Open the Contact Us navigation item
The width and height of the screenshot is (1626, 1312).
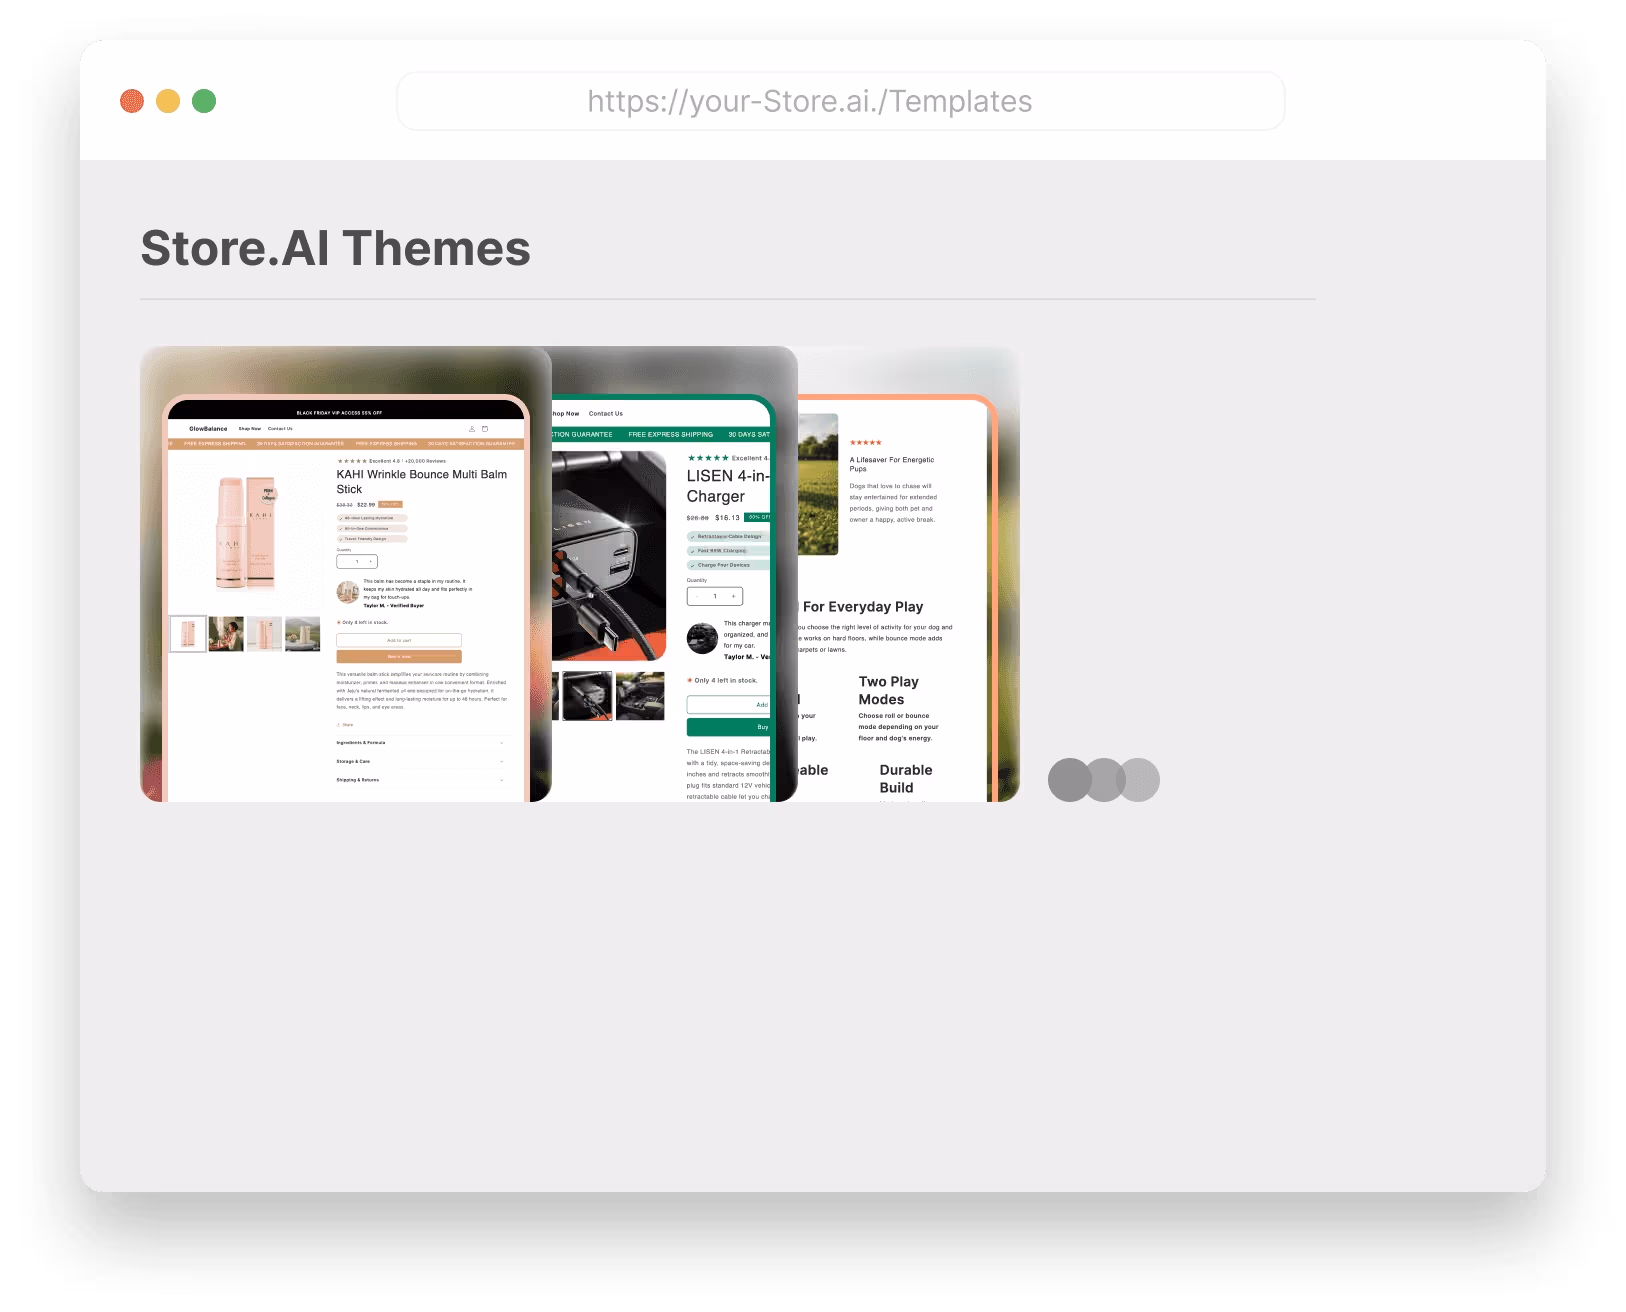280,428
